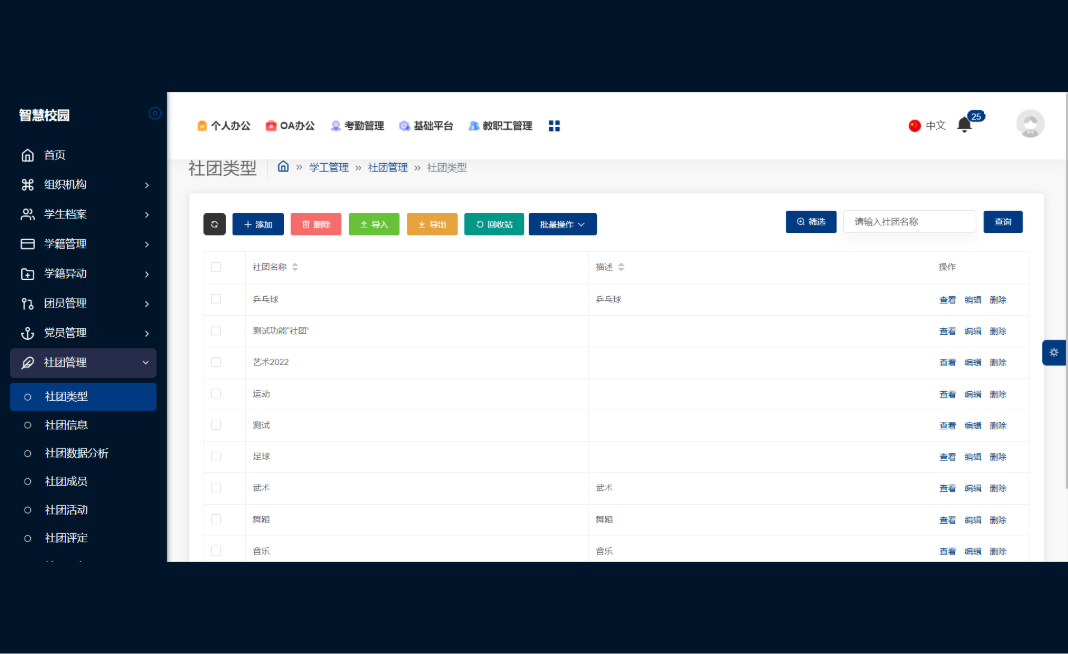Screen dimensions: 1068x654
Task: Click 编辑 link in the 艺术2022 row
Action: pos(973,362)
